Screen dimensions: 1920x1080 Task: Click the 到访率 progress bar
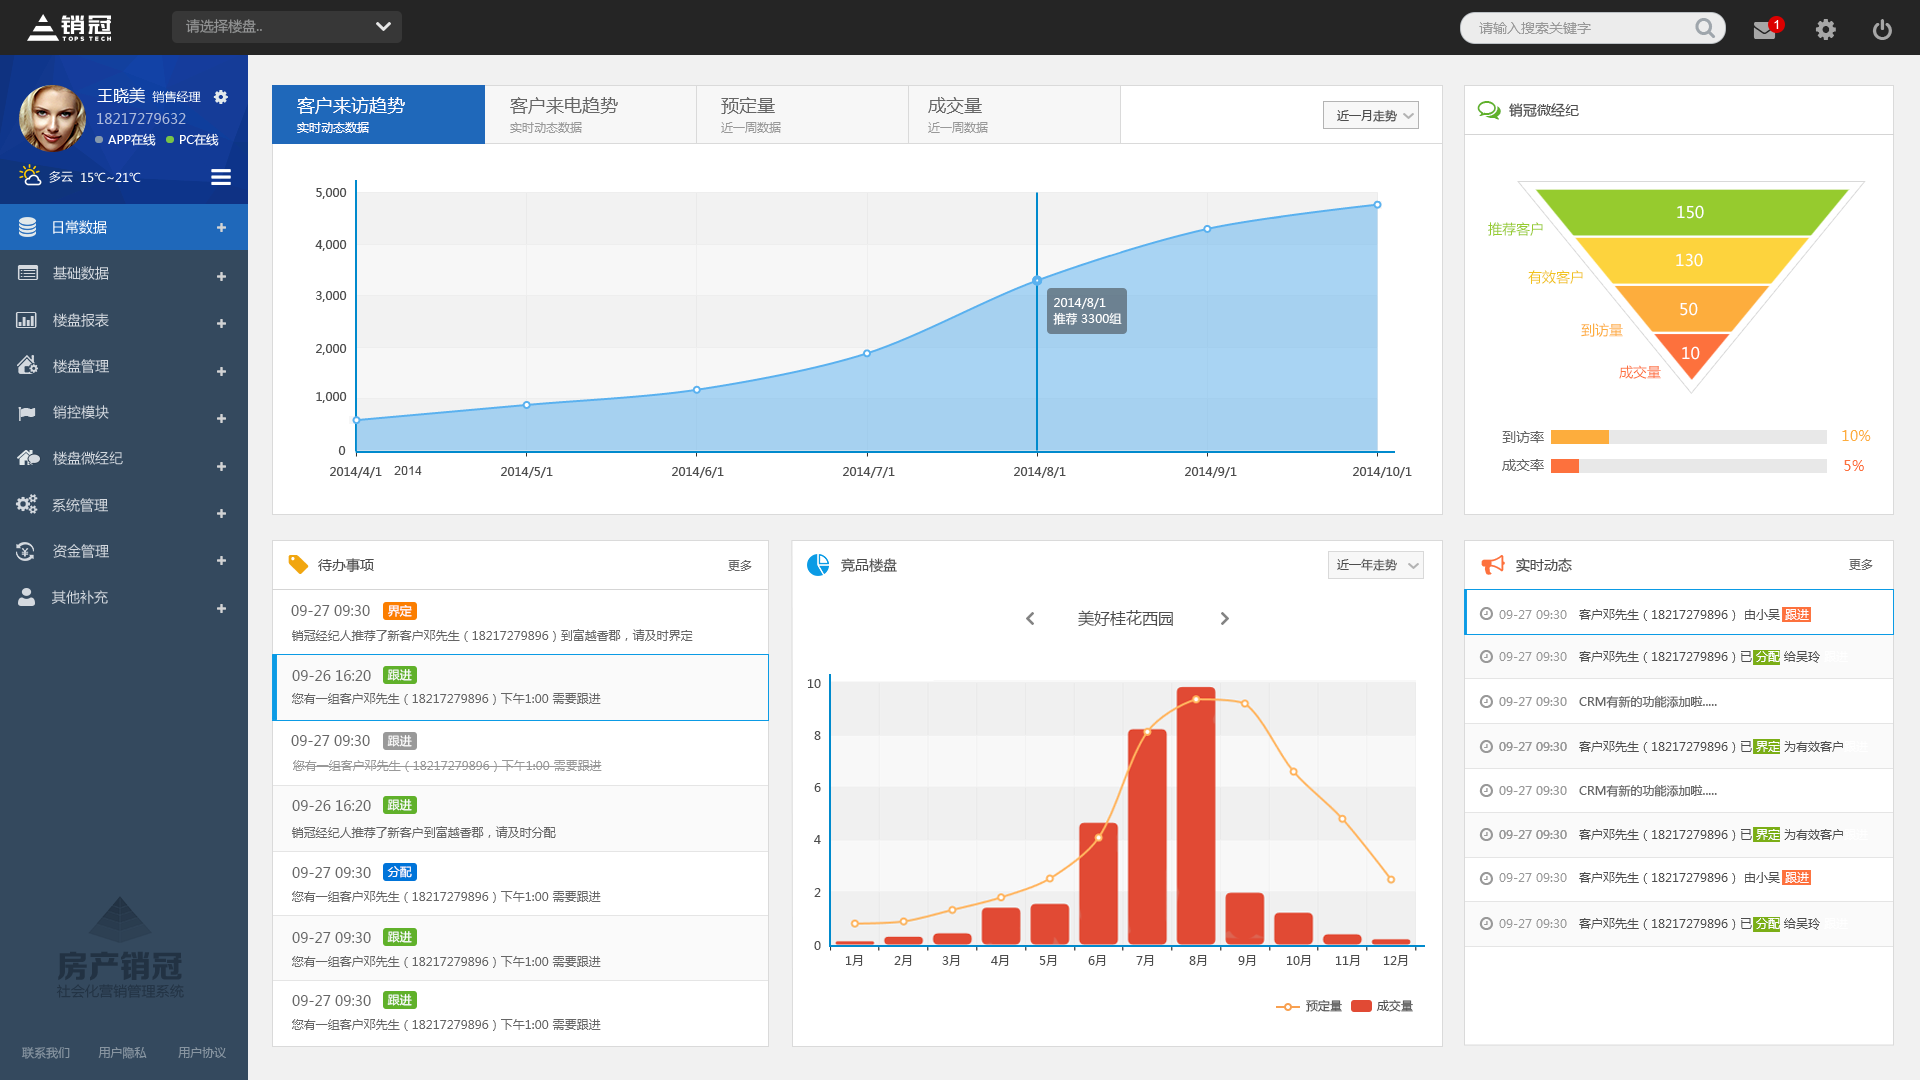pyautogui.click(x=1689, y=437)
